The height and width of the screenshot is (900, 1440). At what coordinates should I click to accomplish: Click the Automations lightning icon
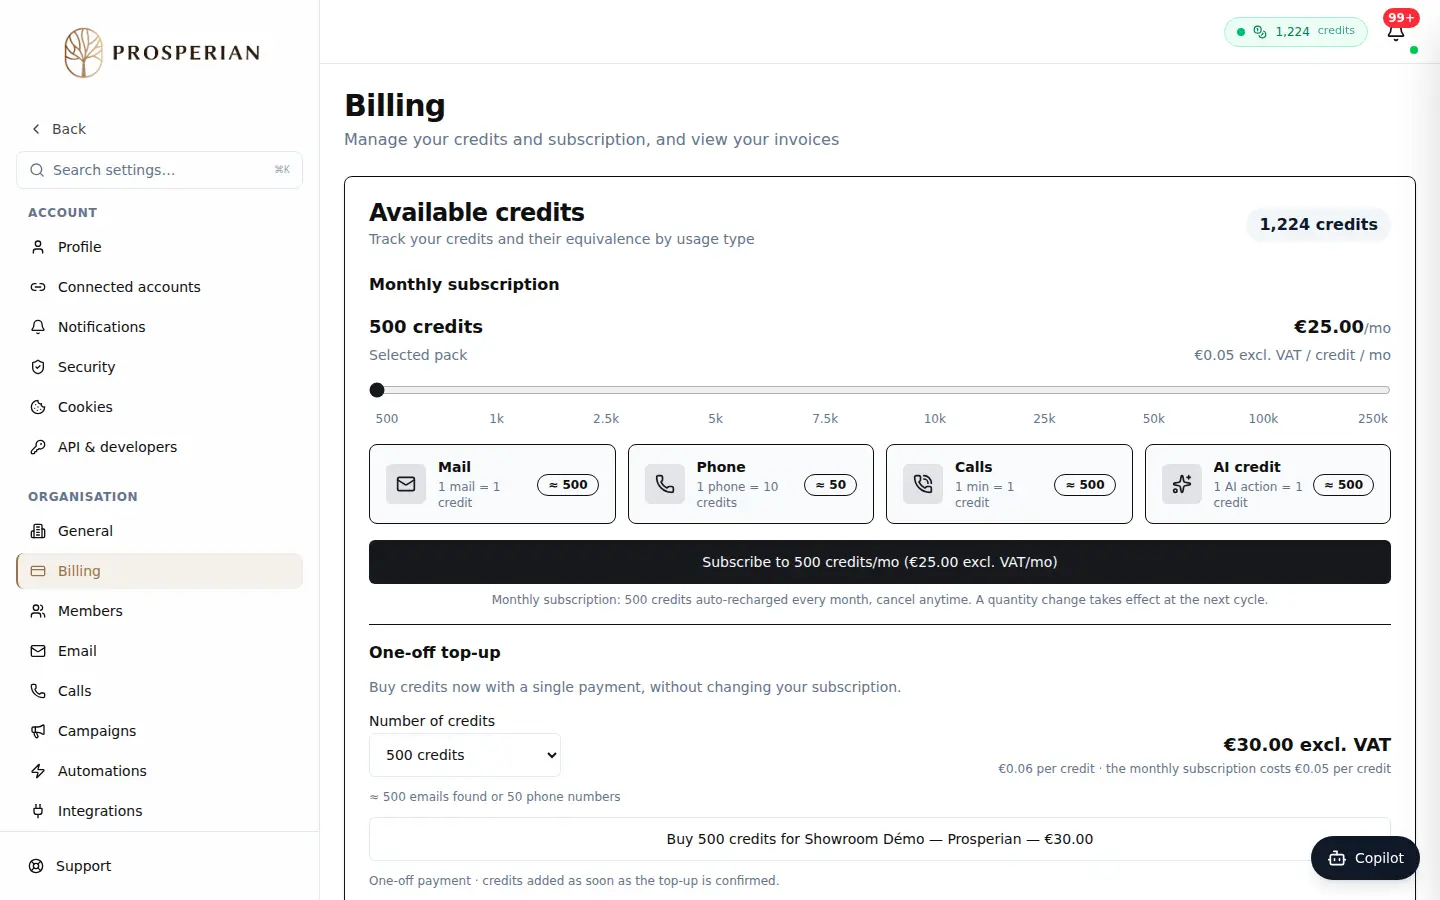(38, 771)
